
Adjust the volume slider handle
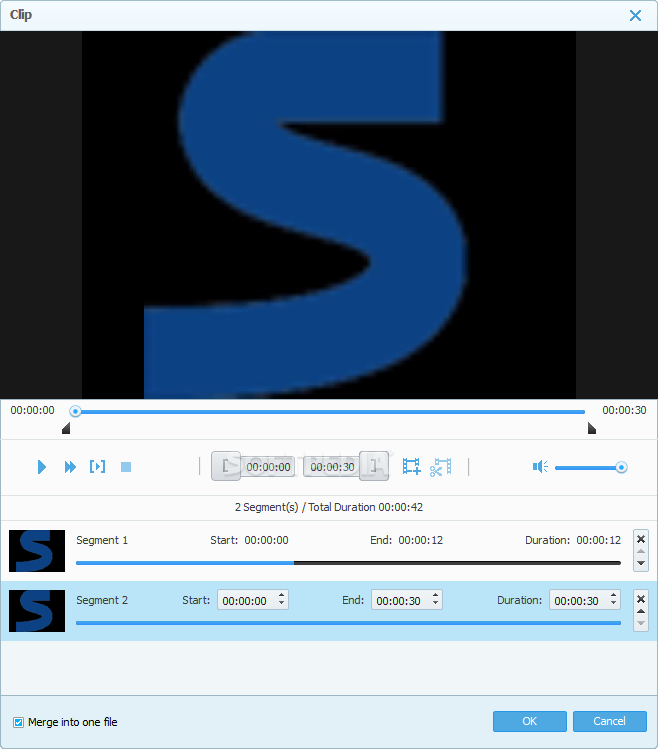point(621,467)
